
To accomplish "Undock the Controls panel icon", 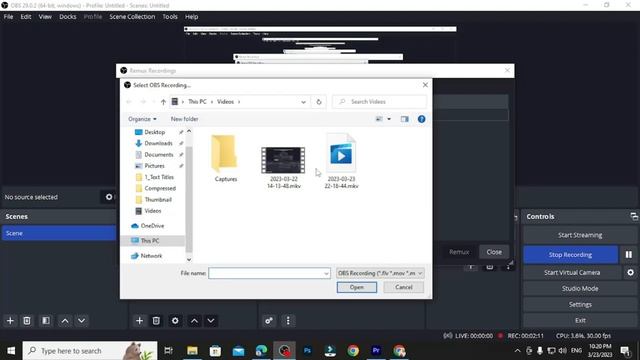I will (634, 217).
